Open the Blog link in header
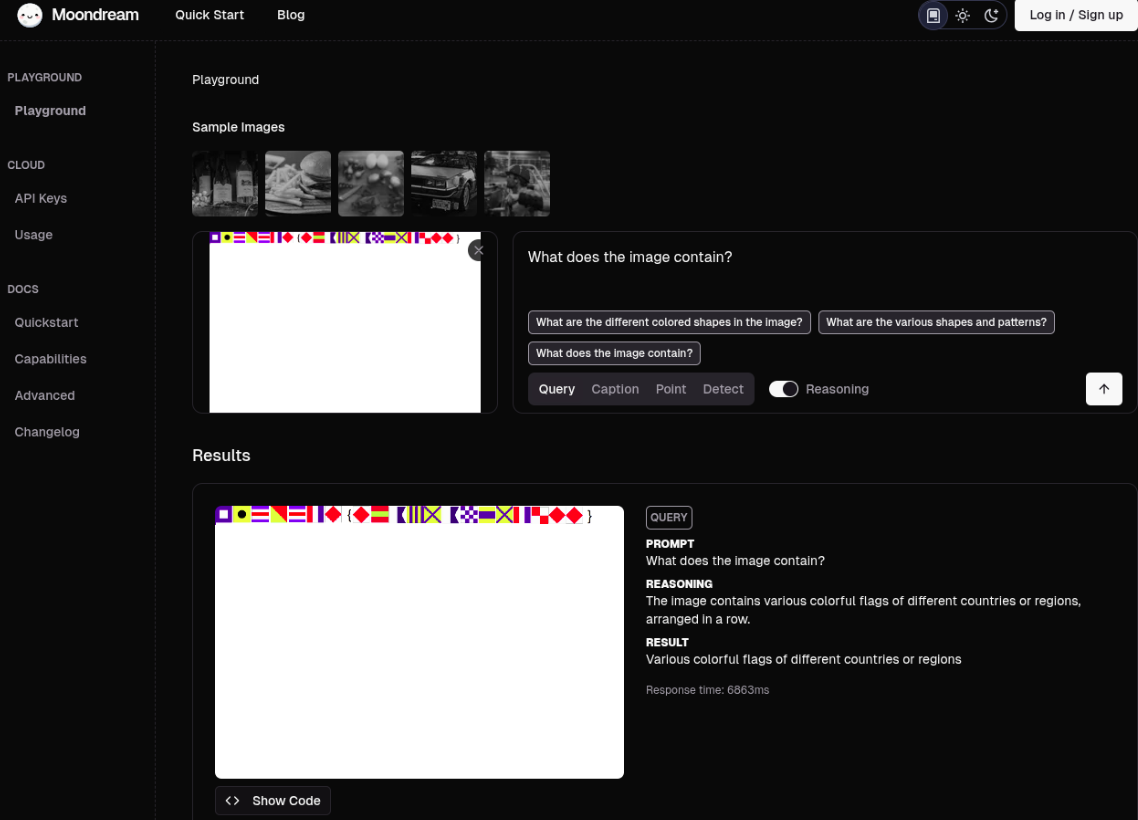The height and width of the screenshot is (820, 1138). tap(291, 15)
